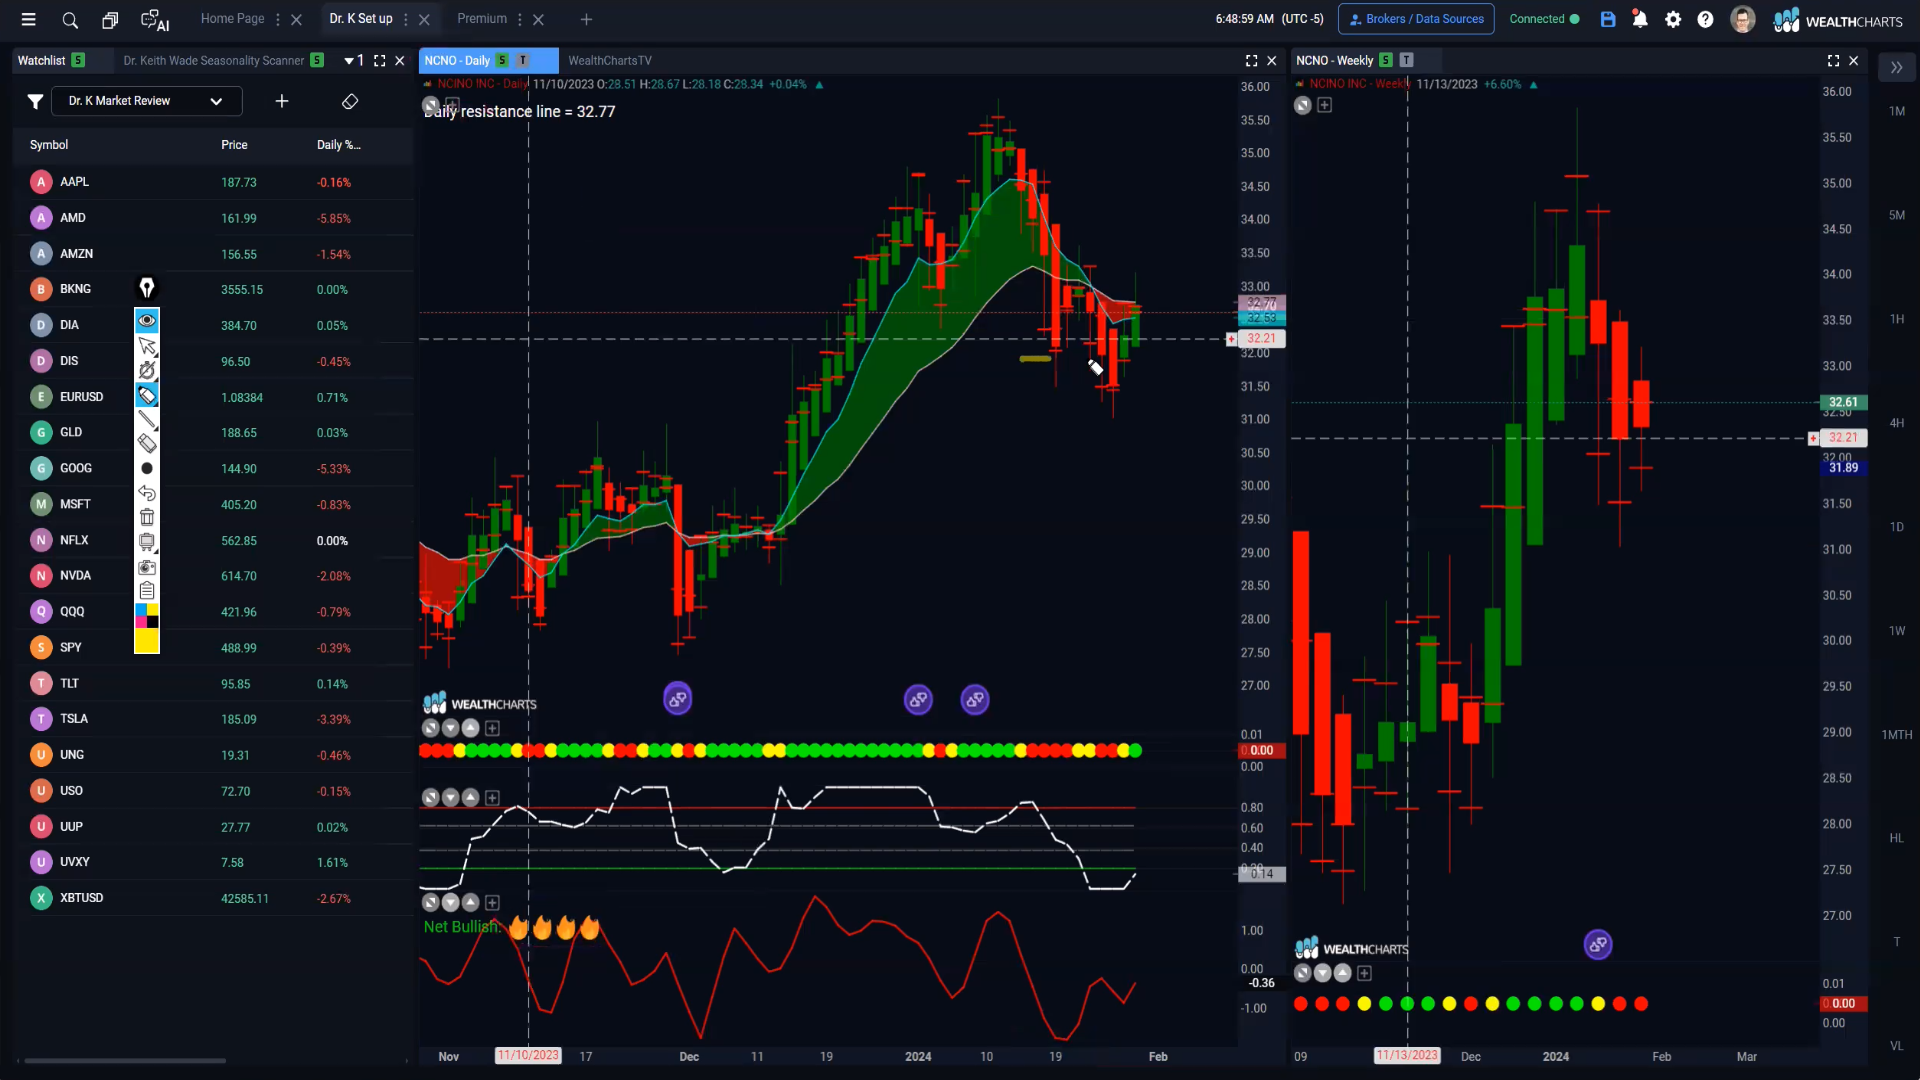1920x1080 pixels.
Task: Click the black dot brush size
Action: [x=147, y=468]
